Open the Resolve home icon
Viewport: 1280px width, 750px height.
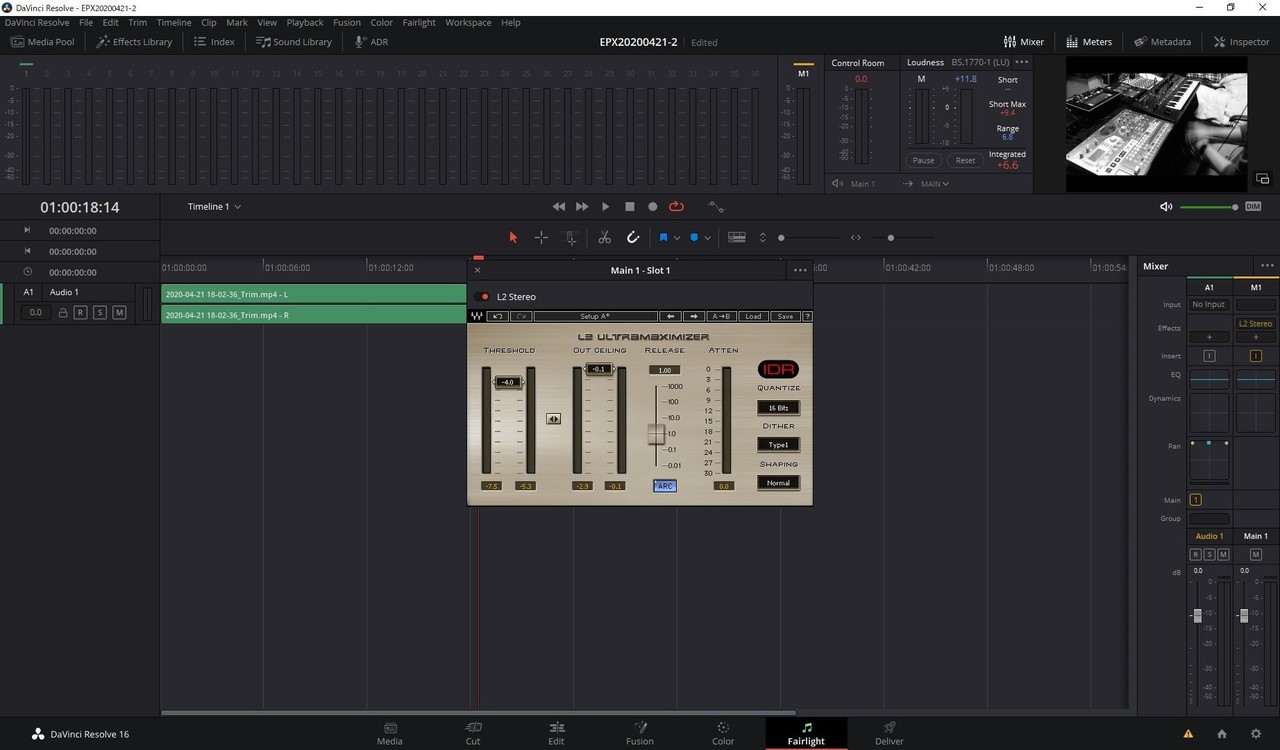(1222, 734)
